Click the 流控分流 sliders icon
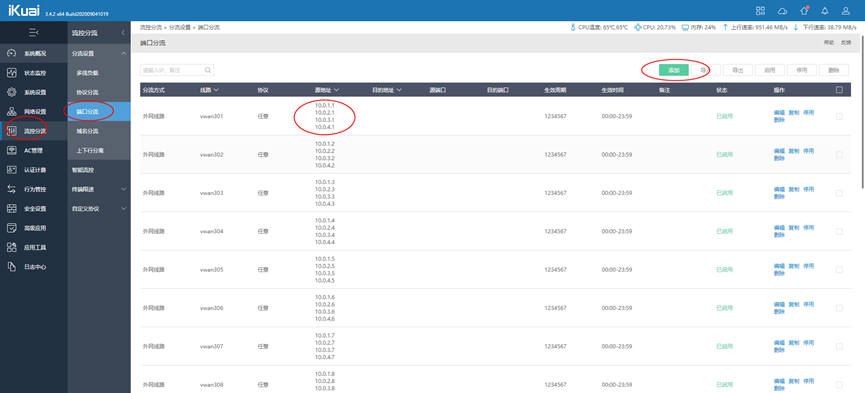Image resolution: width=865 pixels, height=393 pixels. (12, 131)
